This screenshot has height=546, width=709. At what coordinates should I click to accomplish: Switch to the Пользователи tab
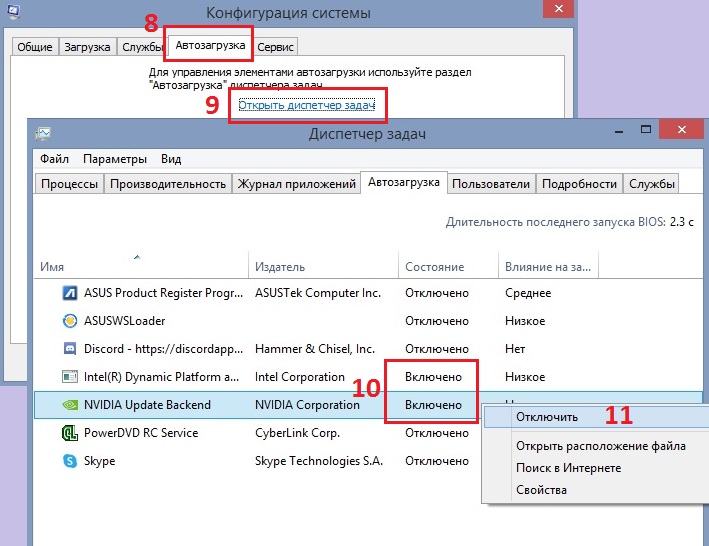[491, 184]
